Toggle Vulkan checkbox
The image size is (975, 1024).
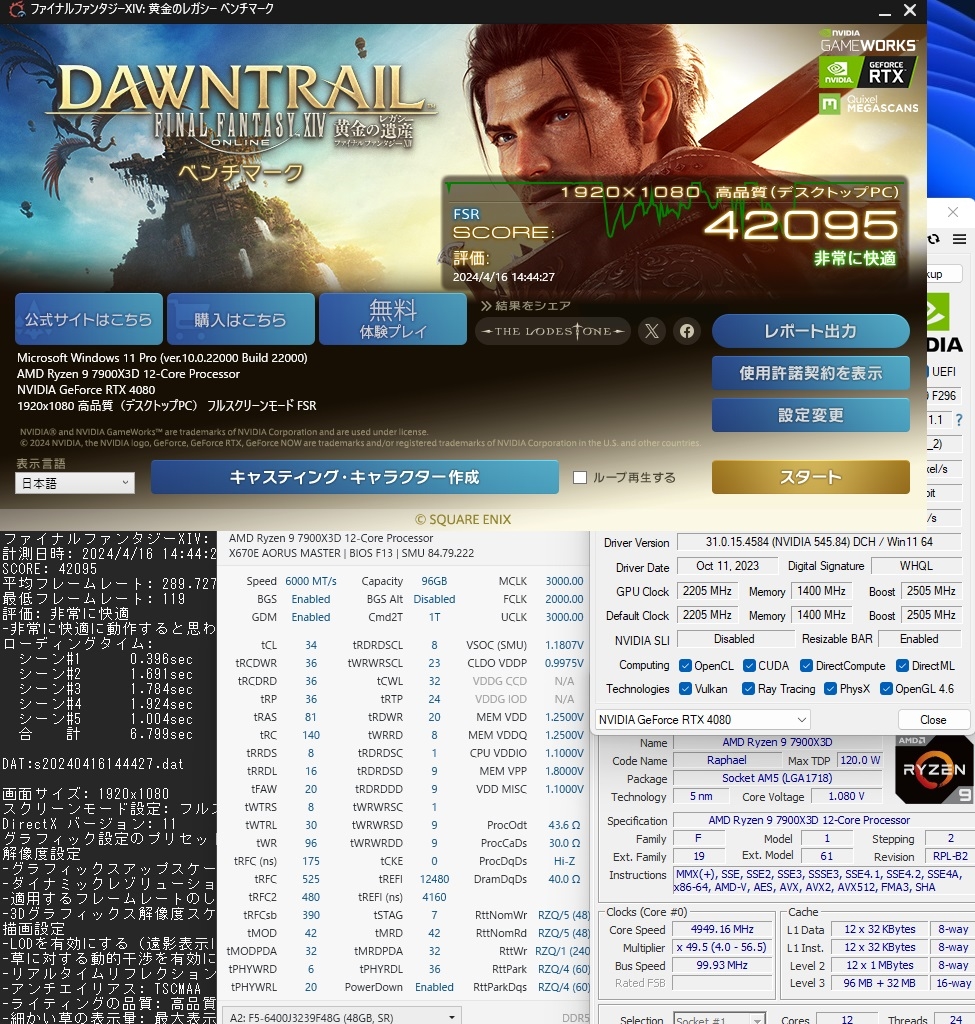[685, 688]
